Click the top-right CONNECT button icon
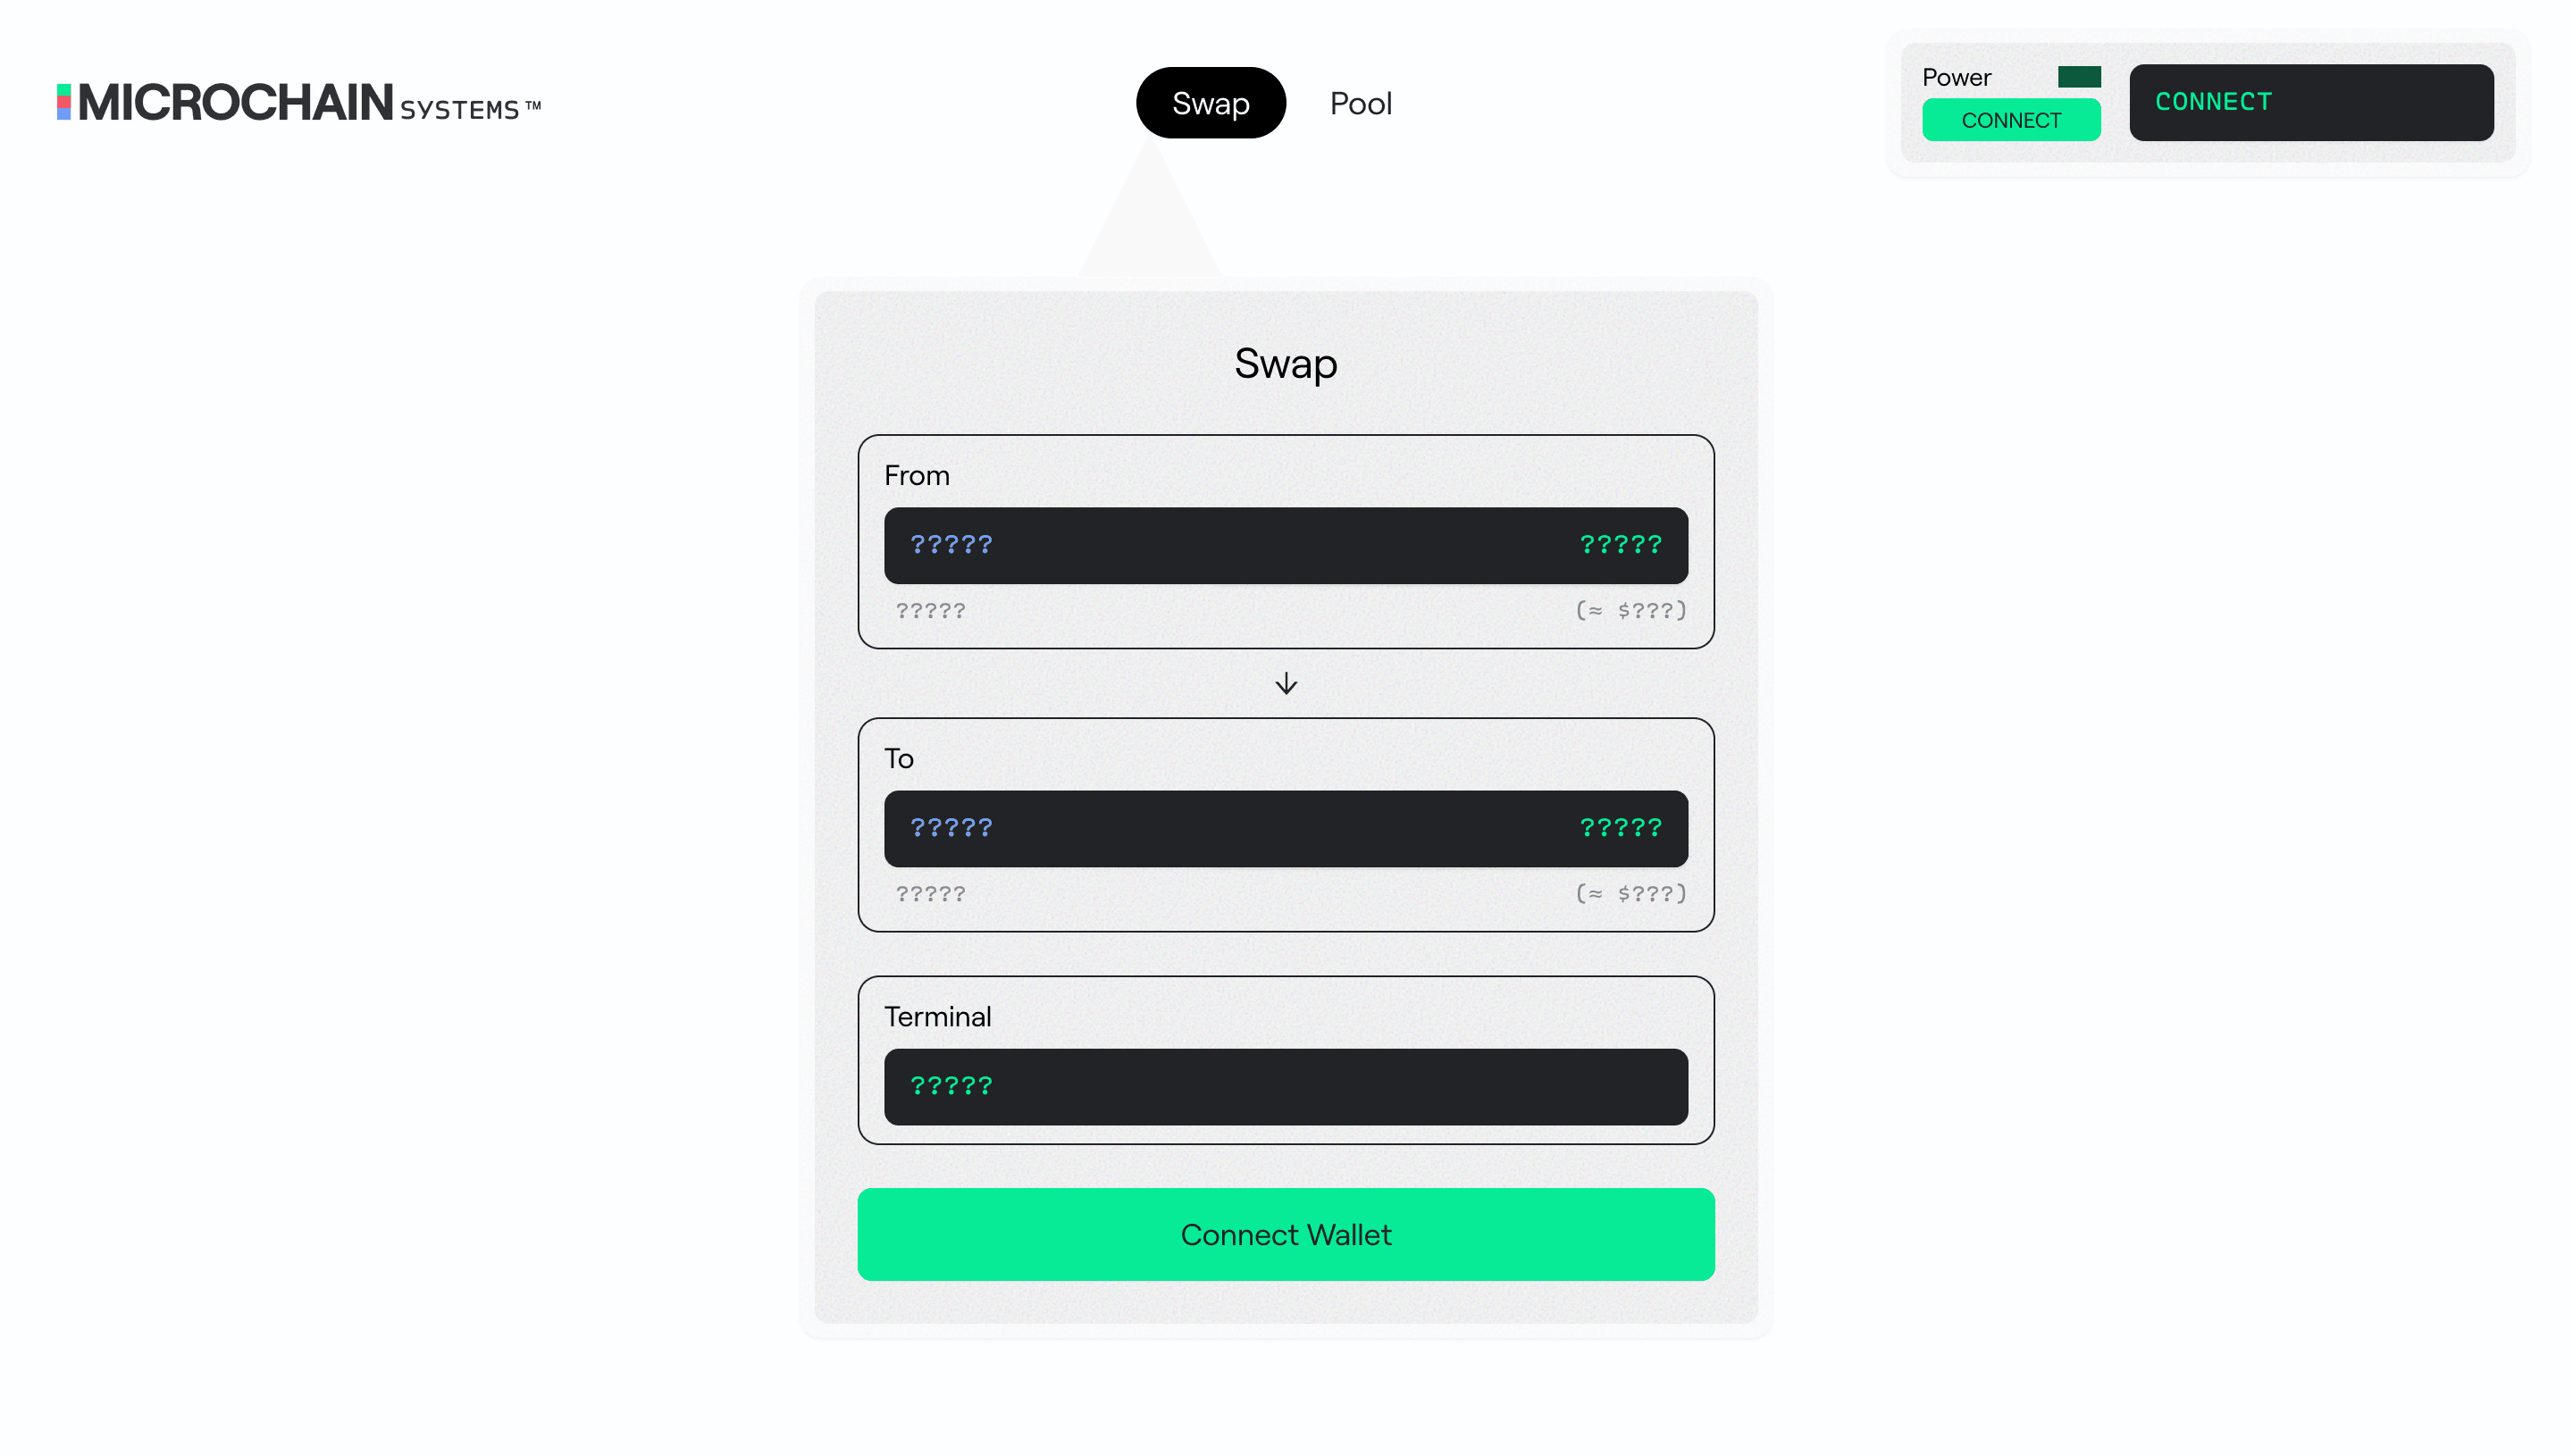Screen dimensions: 2573x1456 tap(2311, 101)
